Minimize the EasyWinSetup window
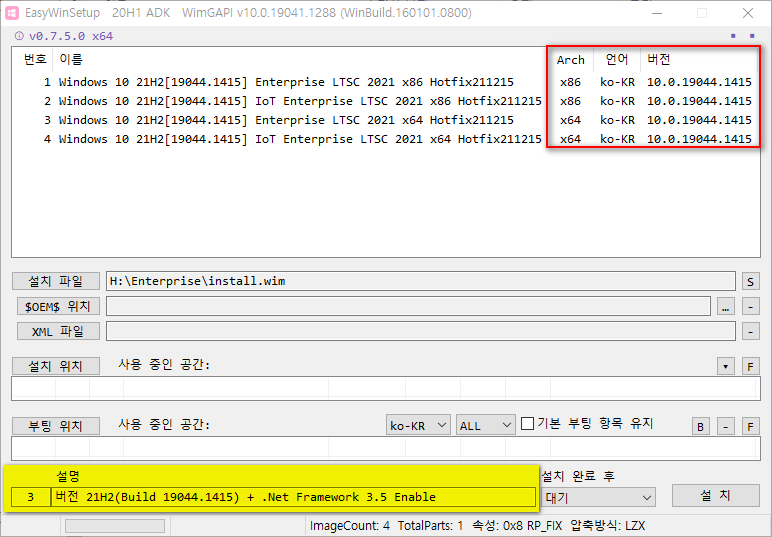This screenshot has height=537, width=772. 656,13
